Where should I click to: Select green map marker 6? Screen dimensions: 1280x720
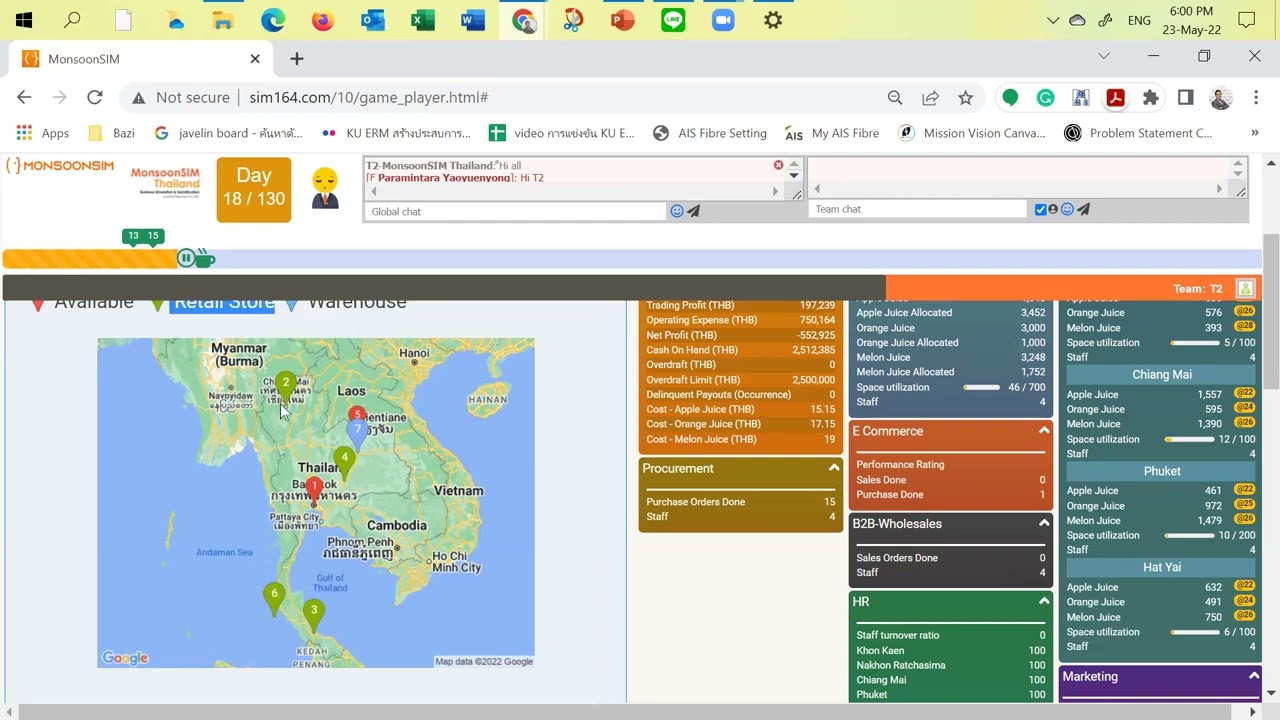tap(274, 598)
